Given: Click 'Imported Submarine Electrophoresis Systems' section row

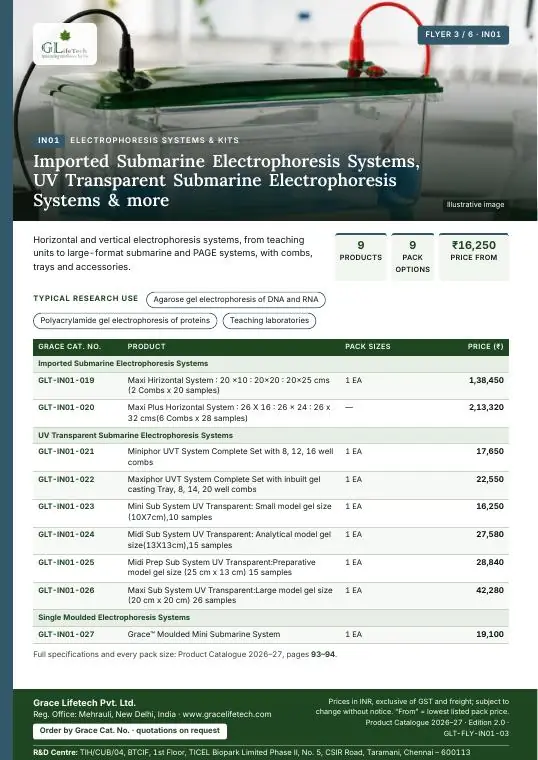Looking at the screenshot, I should (271, 364).
